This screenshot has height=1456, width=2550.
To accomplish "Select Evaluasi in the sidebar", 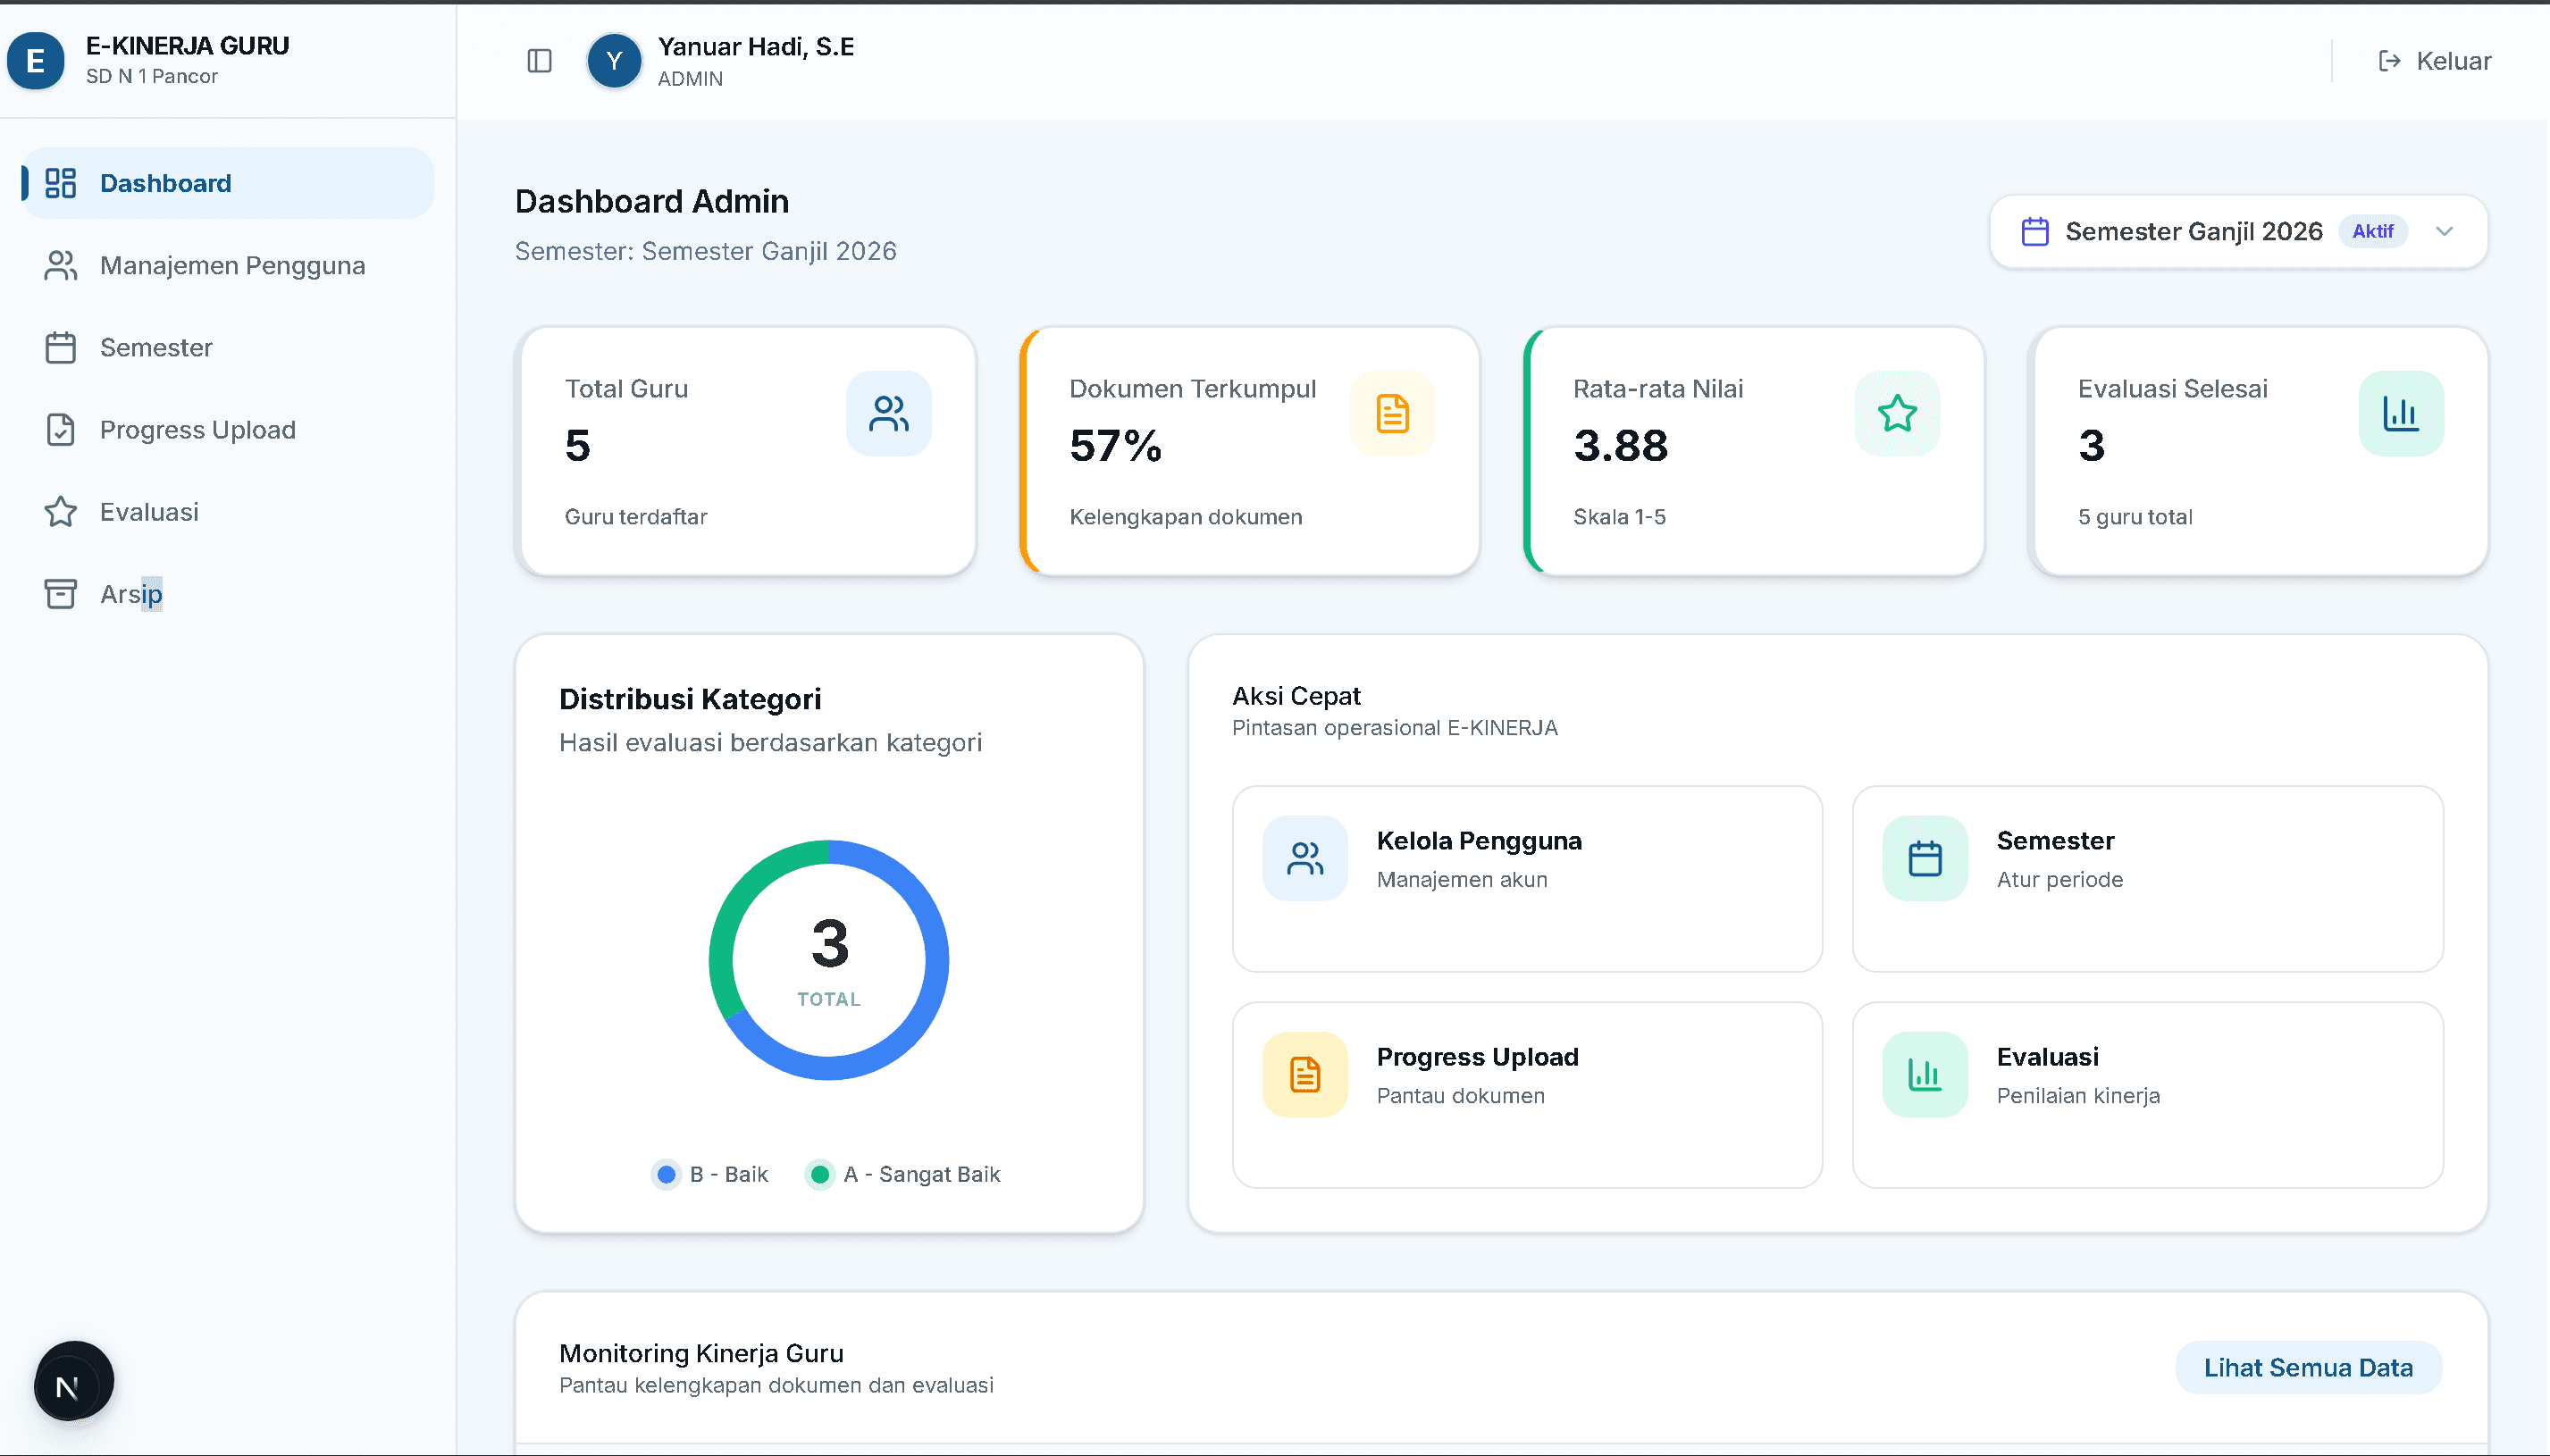I will (x=228, y=511).
